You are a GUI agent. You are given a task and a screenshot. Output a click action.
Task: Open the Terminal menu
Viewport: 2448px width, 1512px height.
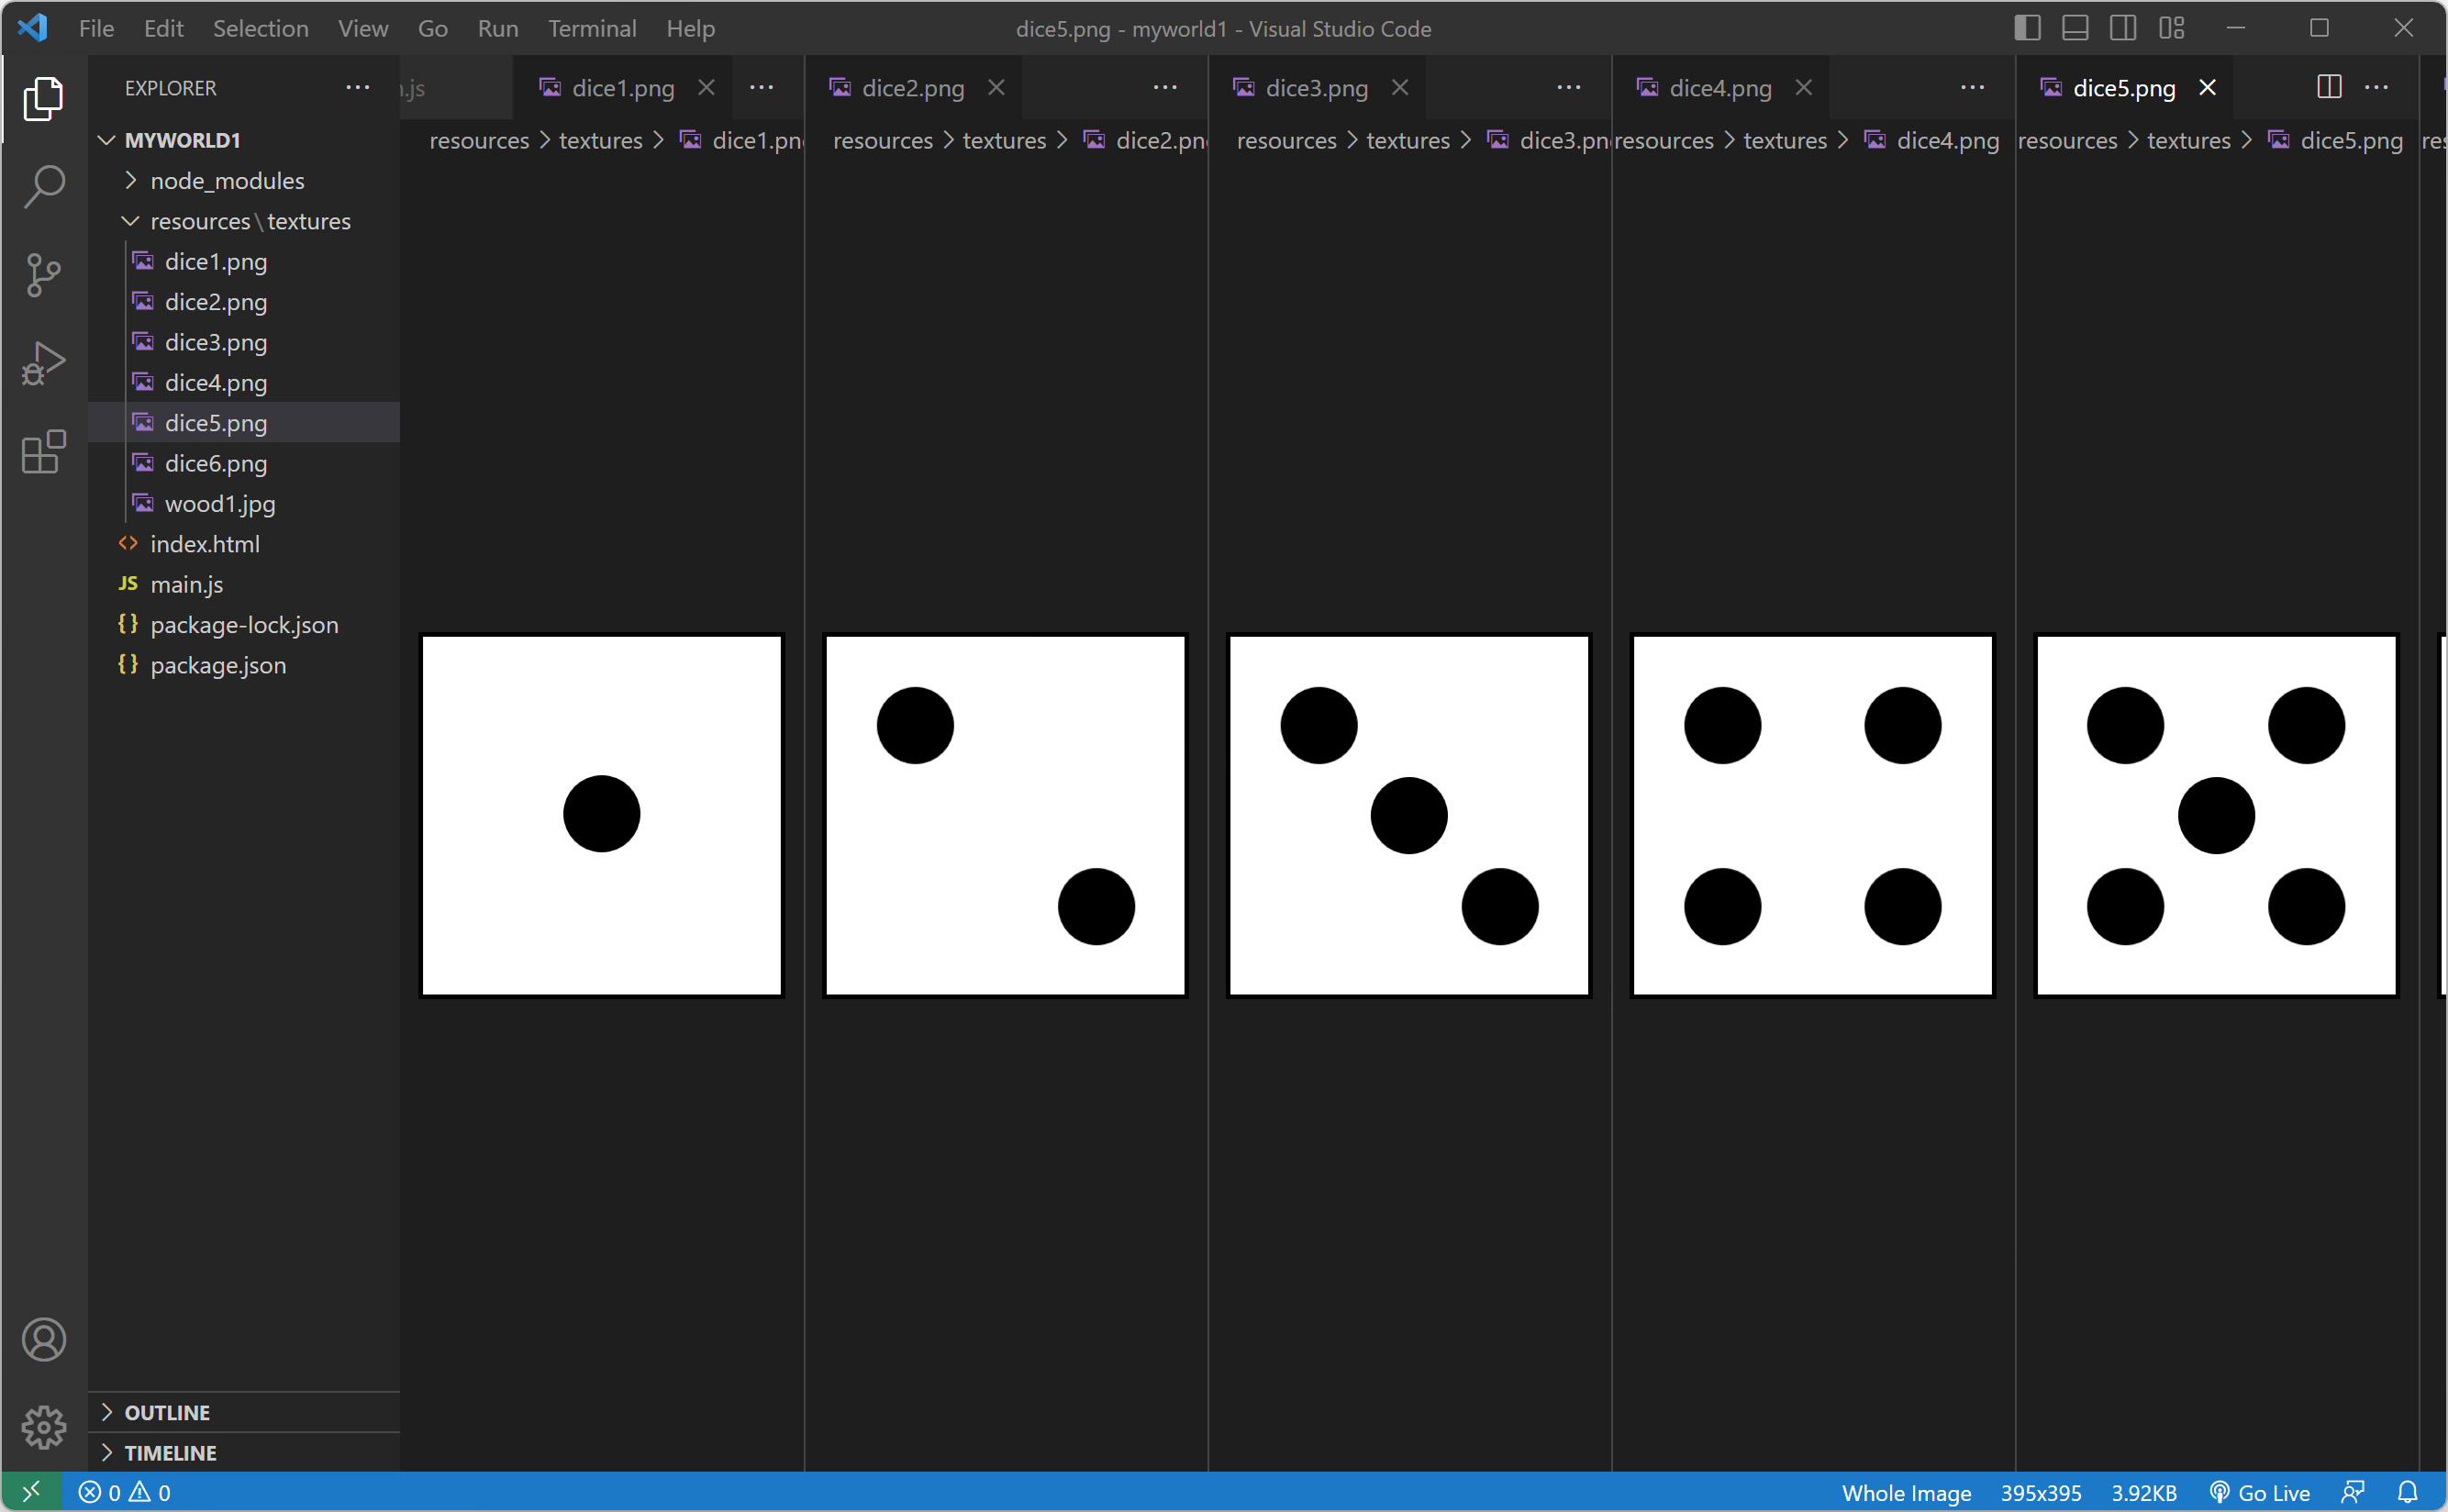(591, 28)
